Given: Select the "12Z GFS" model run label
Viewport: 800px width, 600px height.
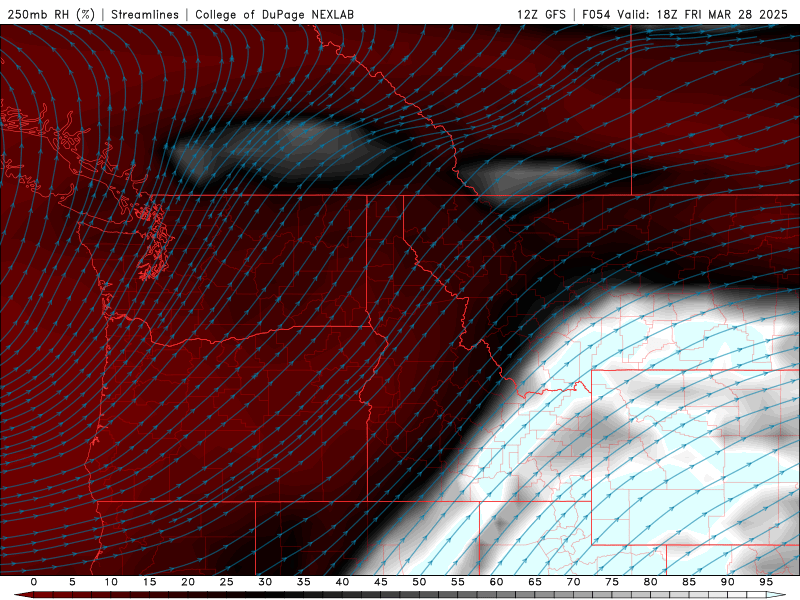Looking at the screenshot, I should click(x=541, y=14).
